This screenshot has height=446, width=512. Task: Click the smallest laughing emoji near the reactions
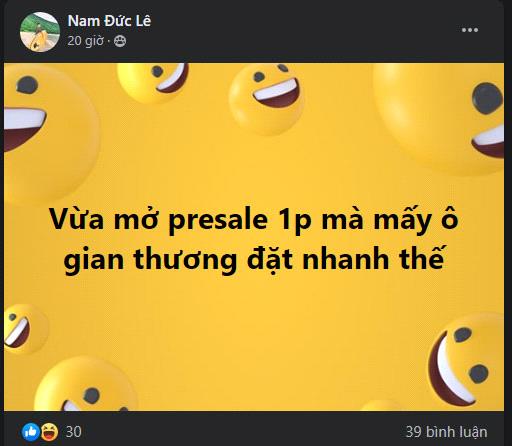pyautogui.click(x=26, y=329)
